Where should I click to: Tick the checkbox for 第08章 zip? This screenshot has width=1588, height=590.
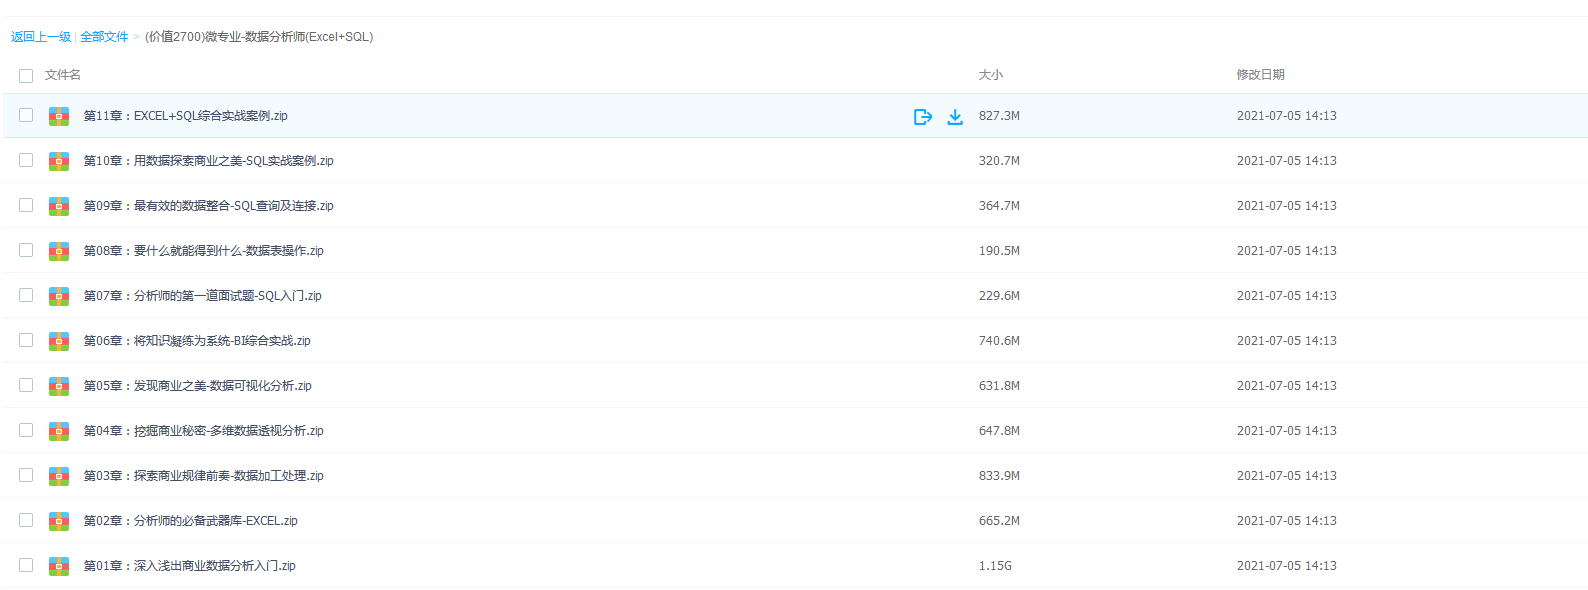point(26,250)
